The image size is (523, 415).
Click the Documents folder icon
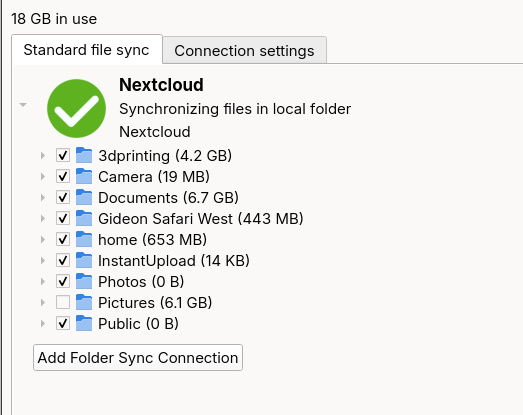(84, 197)
